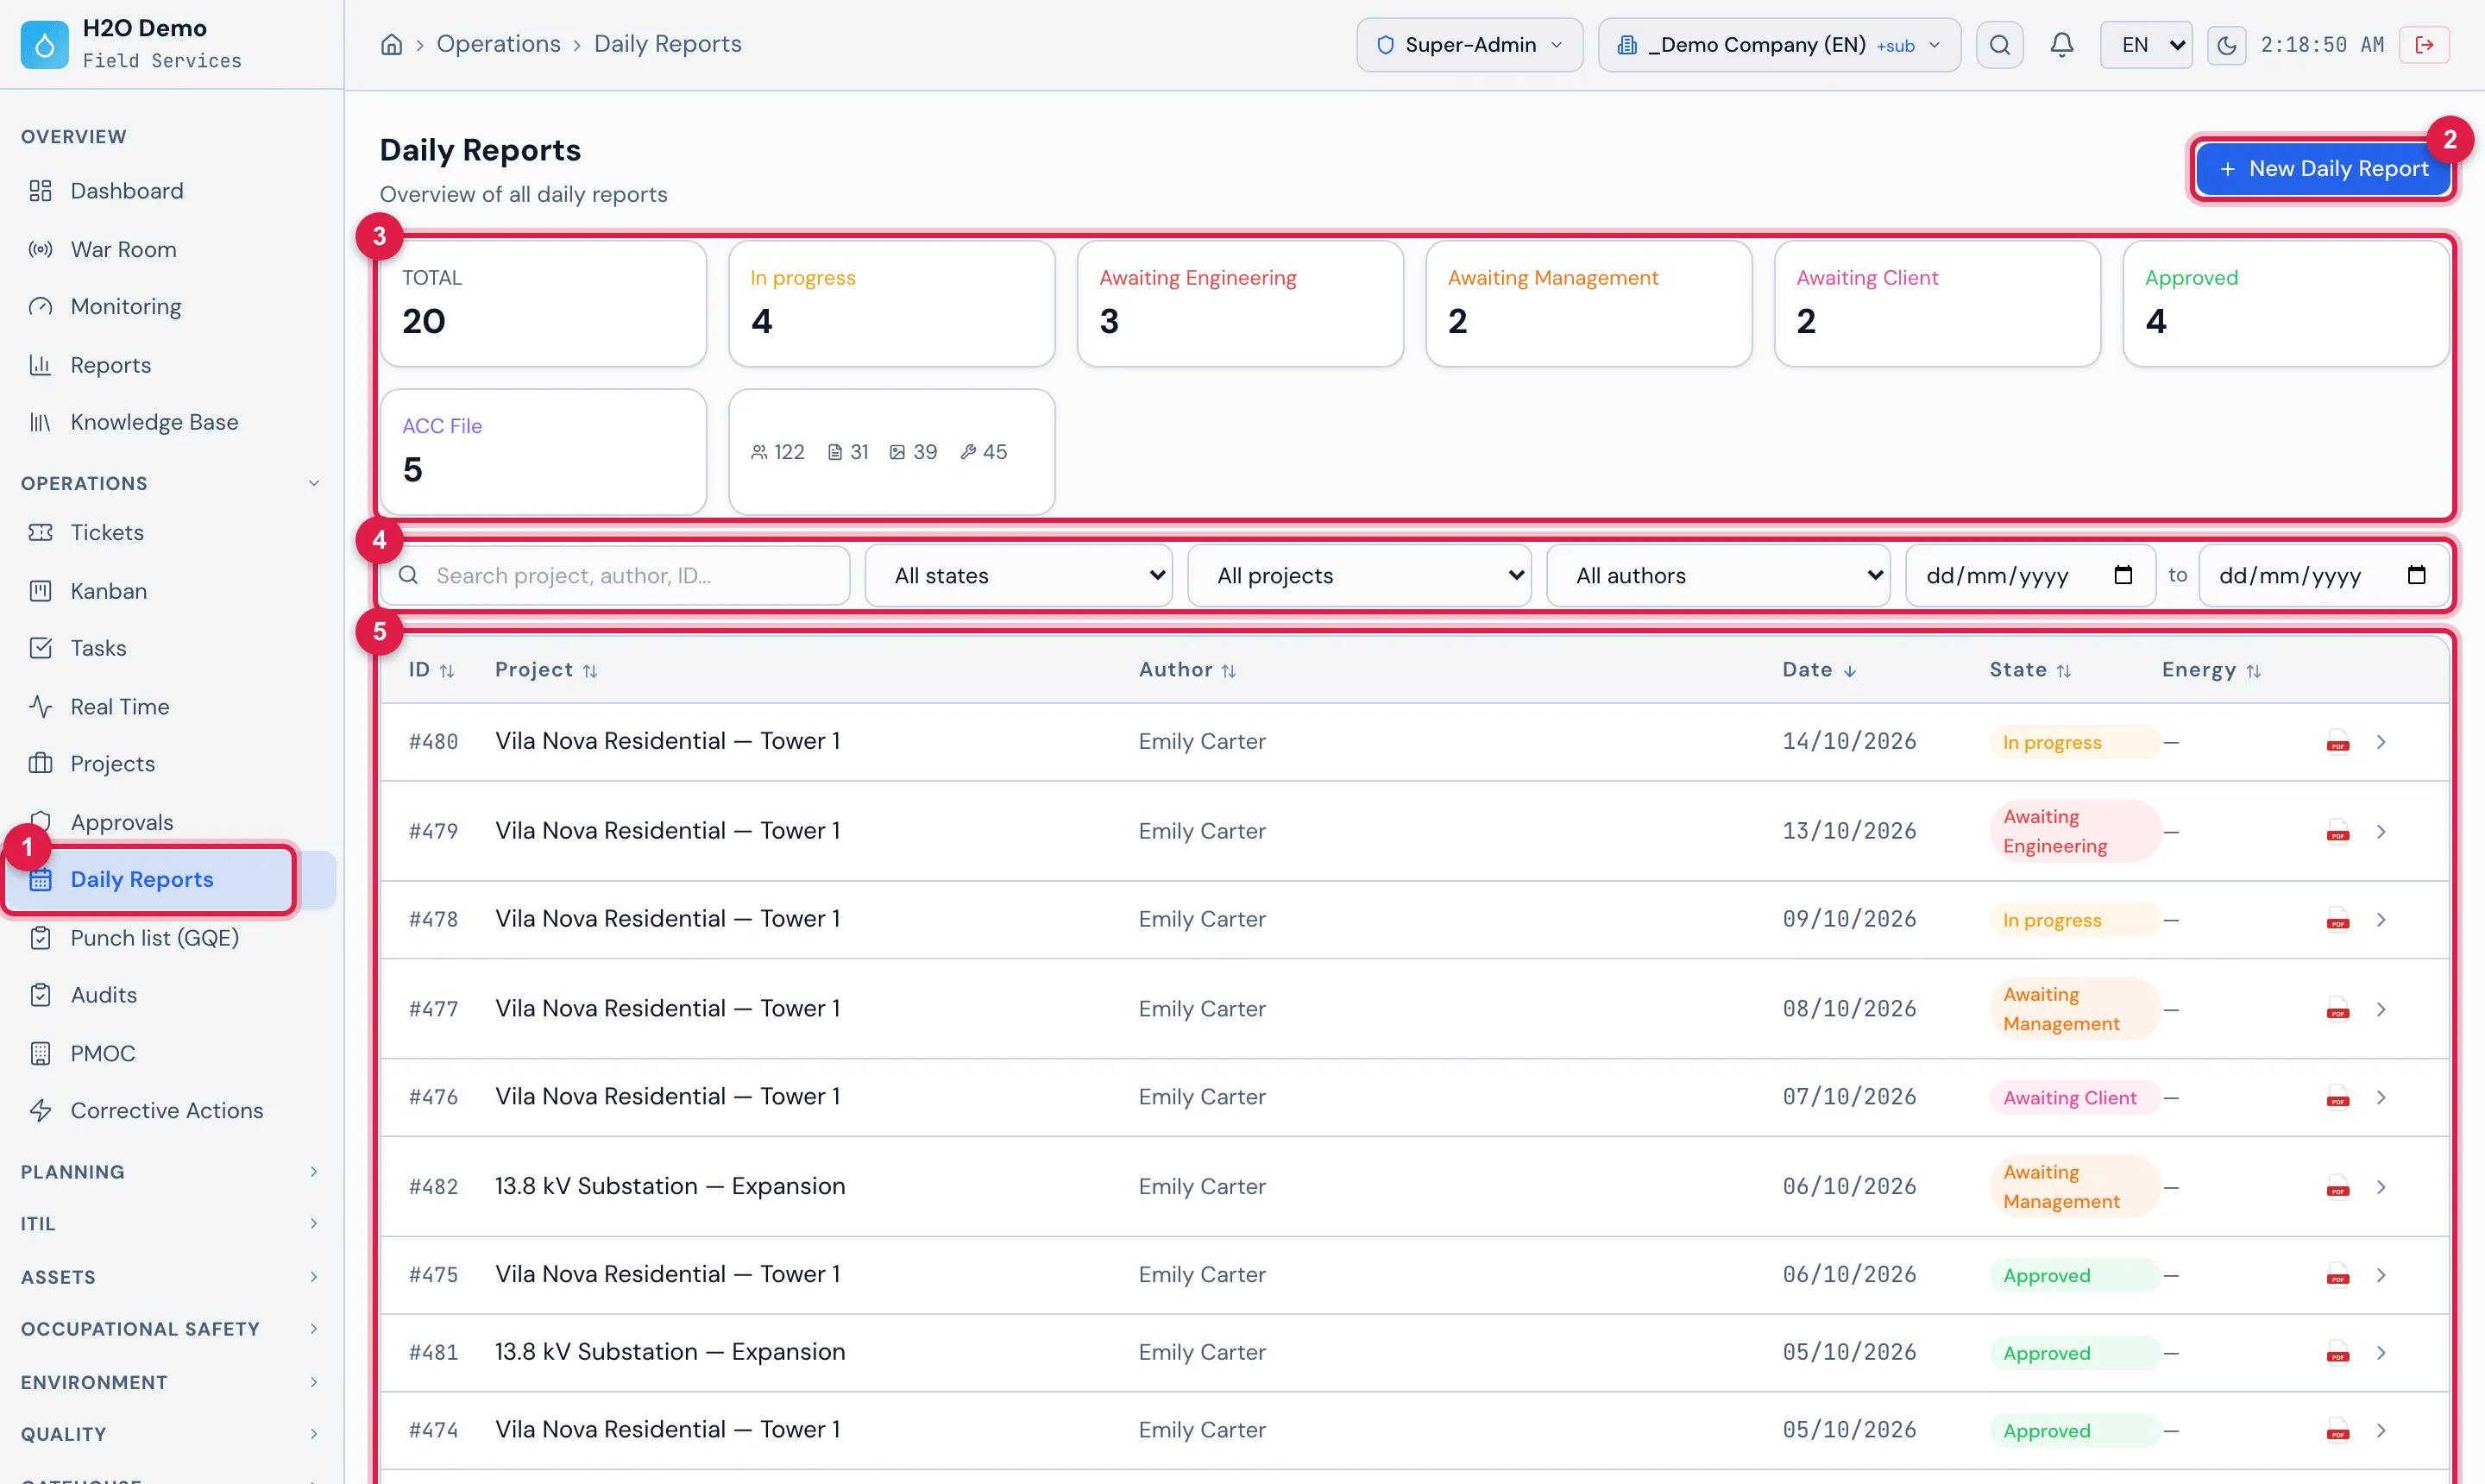Go to Dashboard in sidebar
This screenshot has height=1484, width=2485.
(170, 191)
